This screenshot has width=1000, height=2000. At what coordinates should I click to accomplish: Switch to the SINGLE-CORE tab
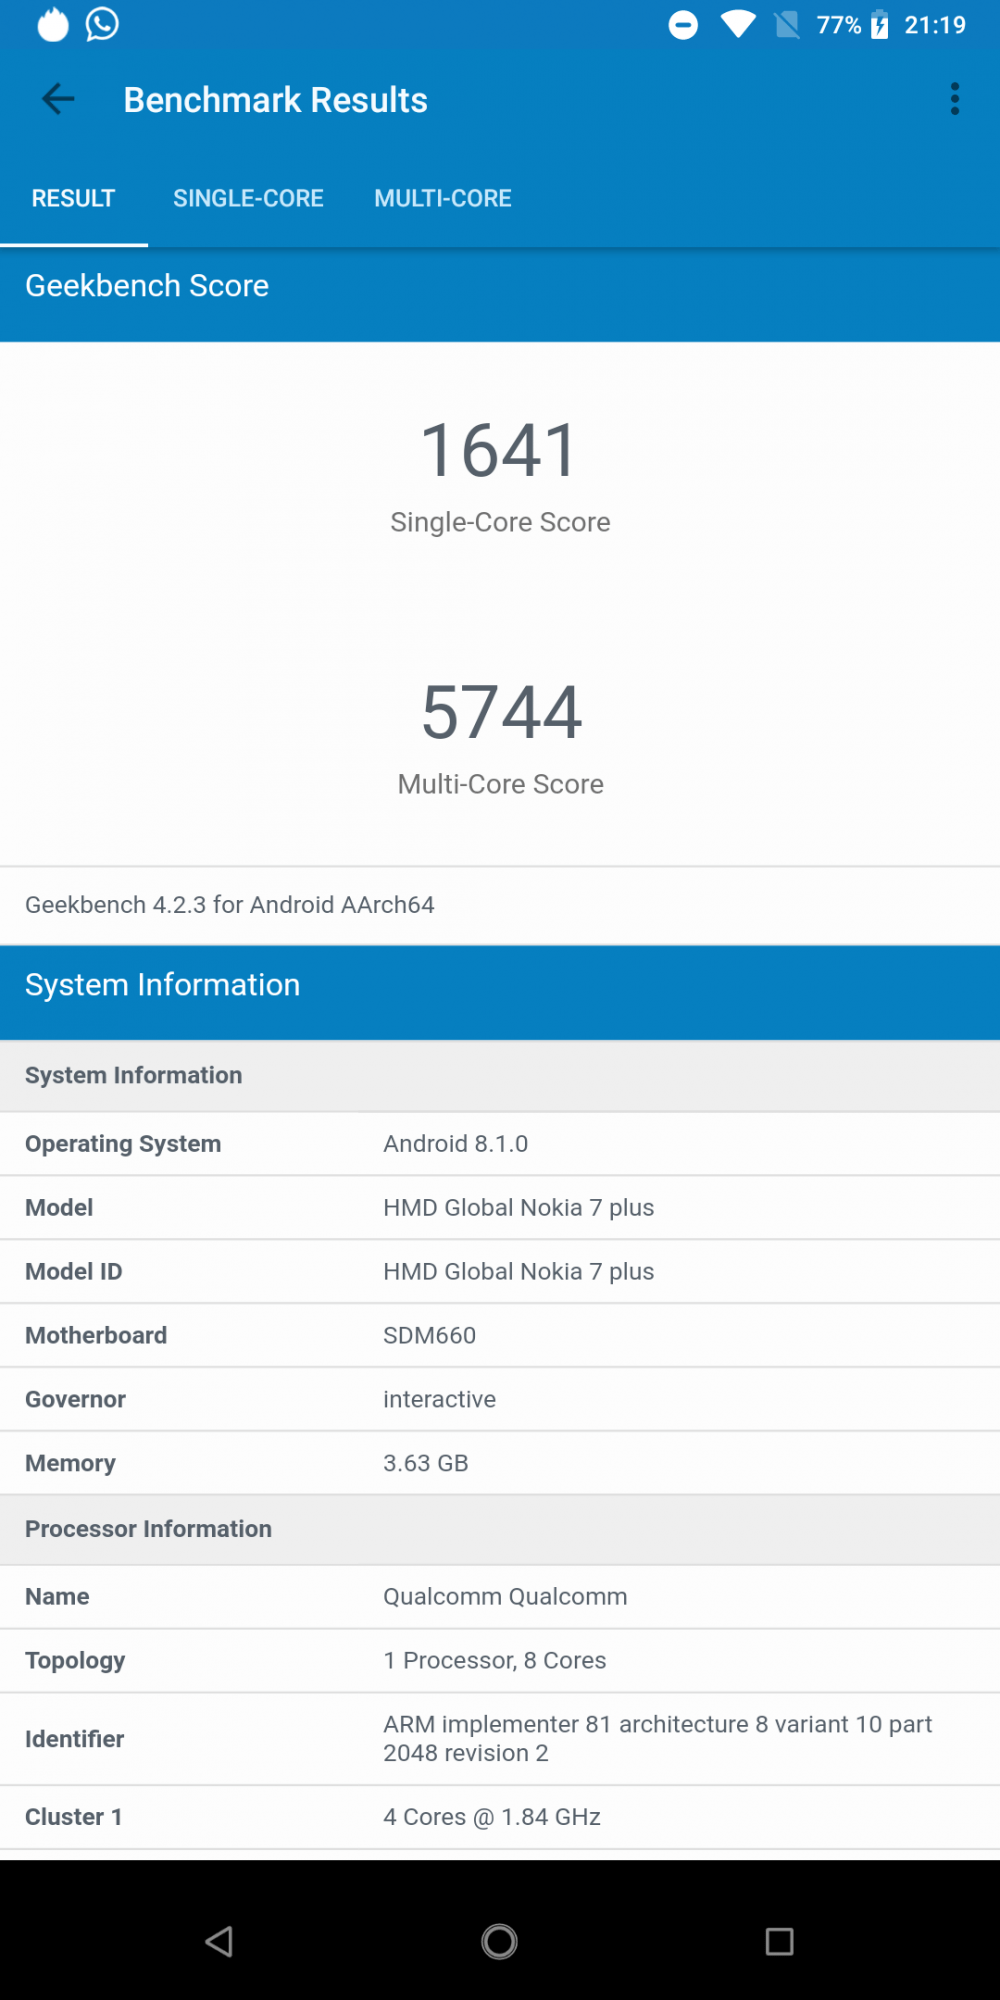click(248, 198)
